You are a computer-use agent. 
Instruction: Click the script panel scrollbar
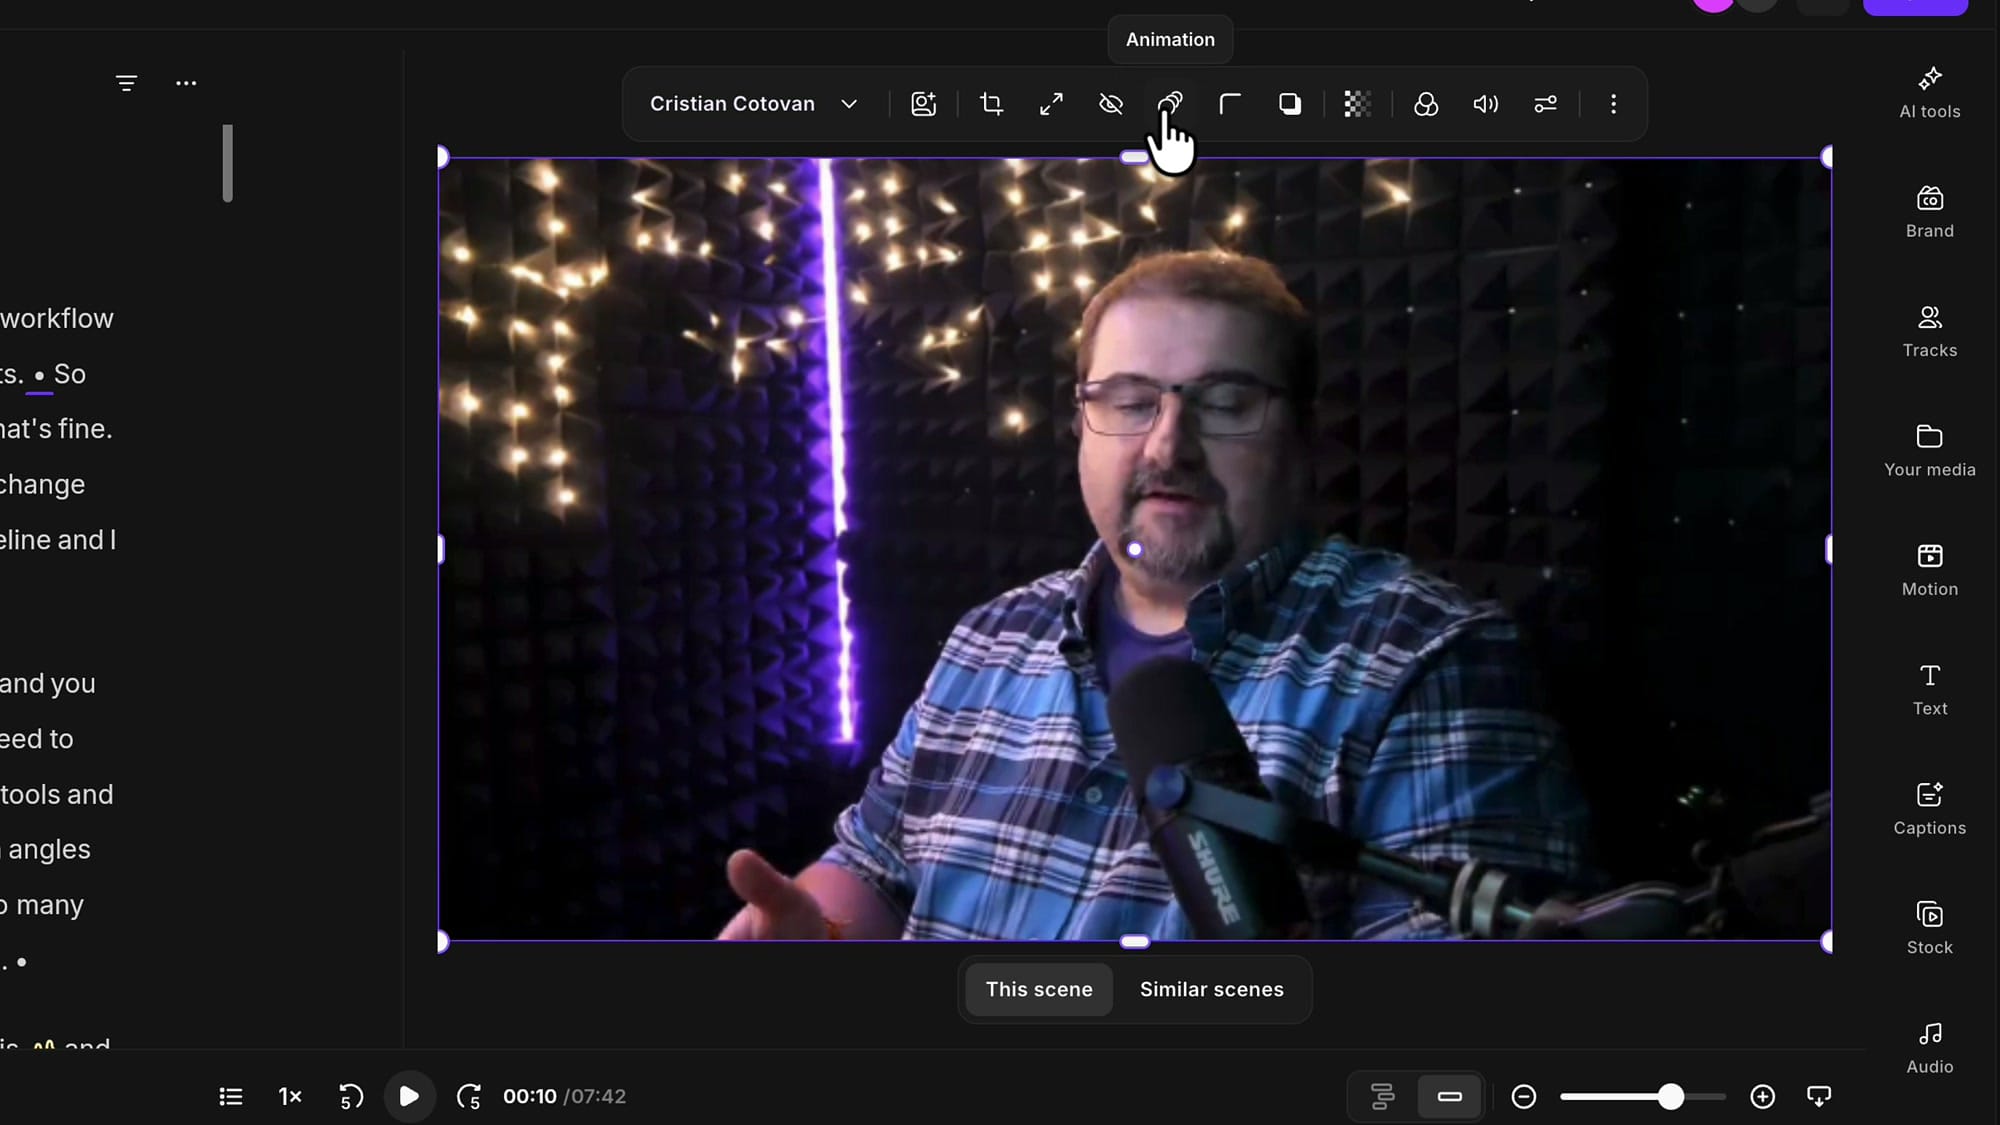pos(227,163)
